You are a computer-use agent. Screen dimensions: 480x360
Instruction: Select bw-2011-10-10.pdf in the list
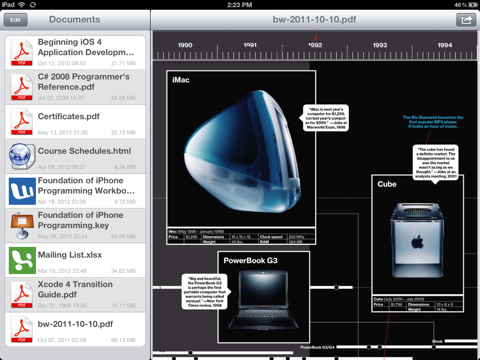click(75, 329)
